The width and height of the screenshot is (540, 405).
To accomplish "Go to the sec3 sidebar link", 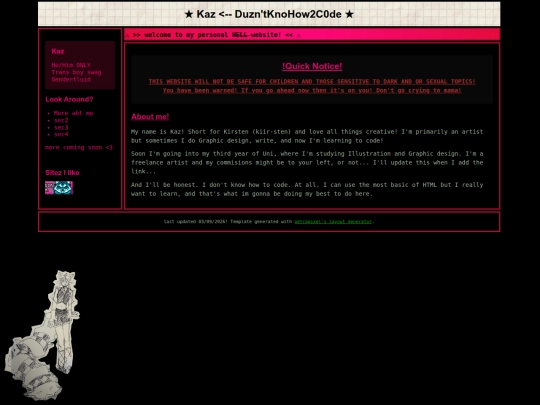I will click(61, 127).
